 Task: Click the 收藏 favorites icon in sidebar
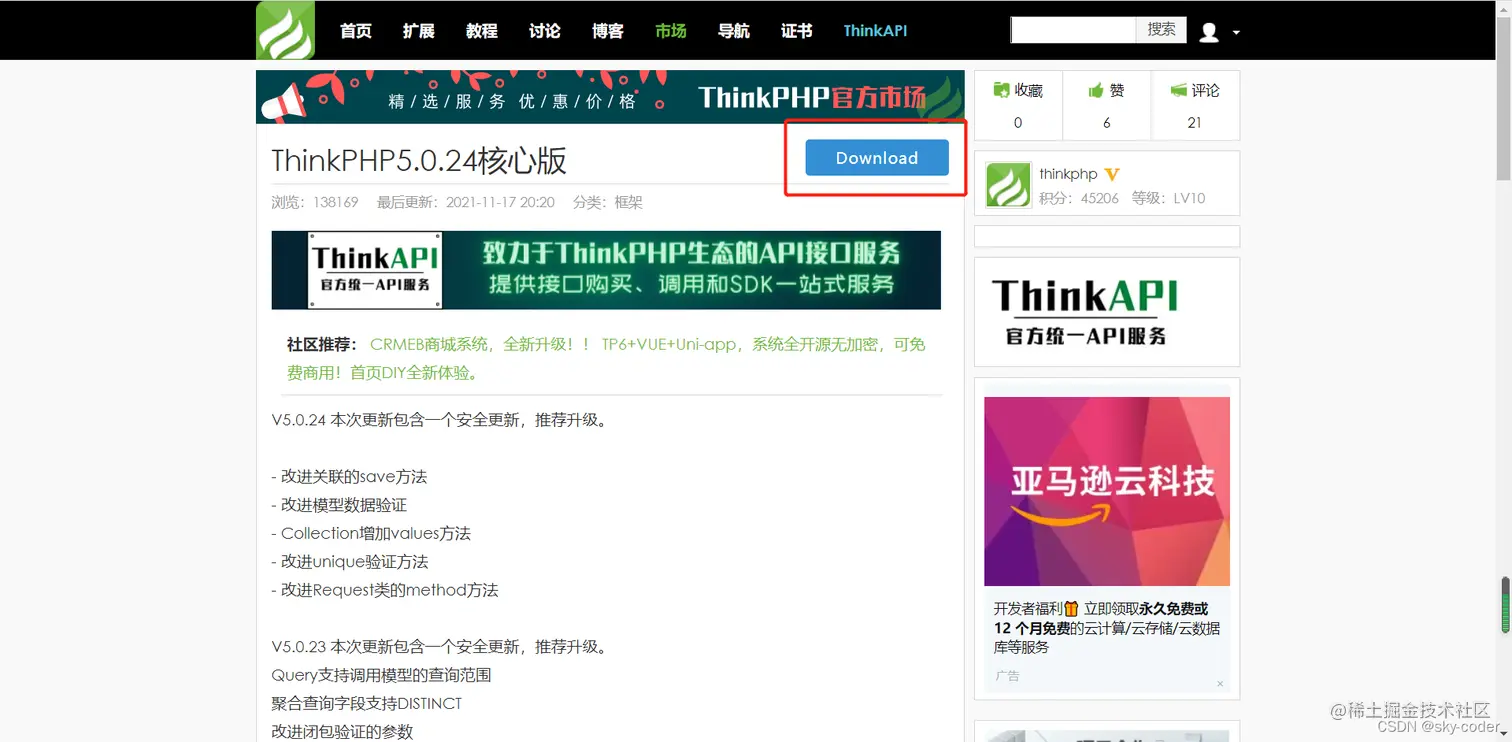pos(1000,89)
